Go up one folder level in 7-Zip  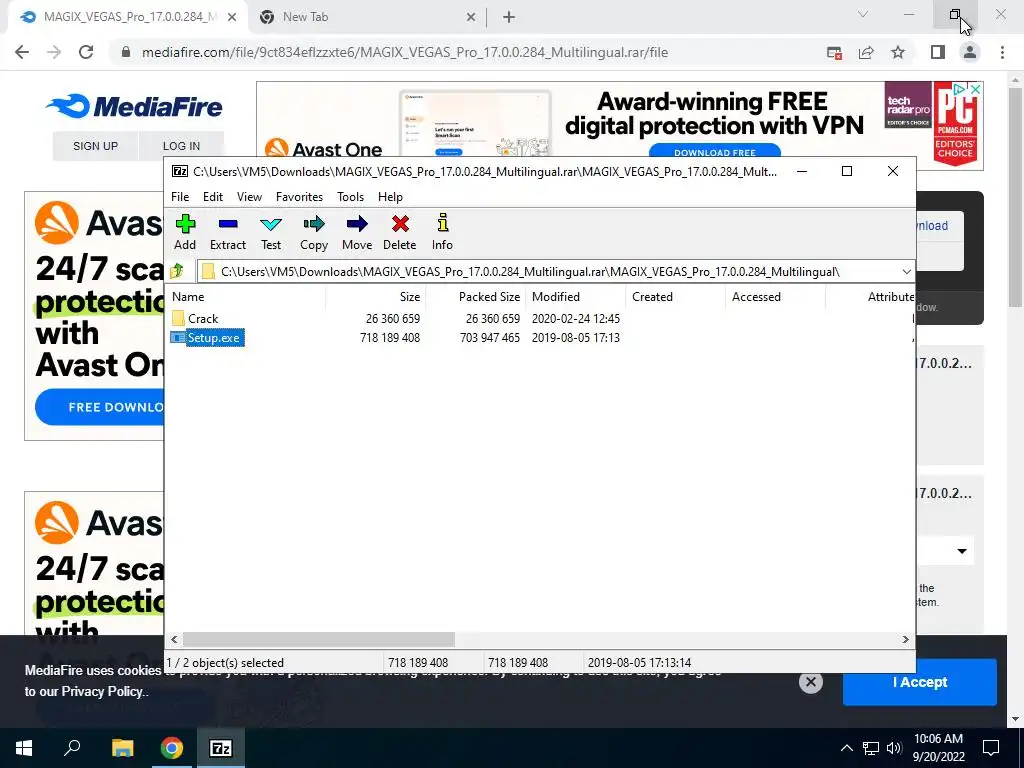coord(177,271)
